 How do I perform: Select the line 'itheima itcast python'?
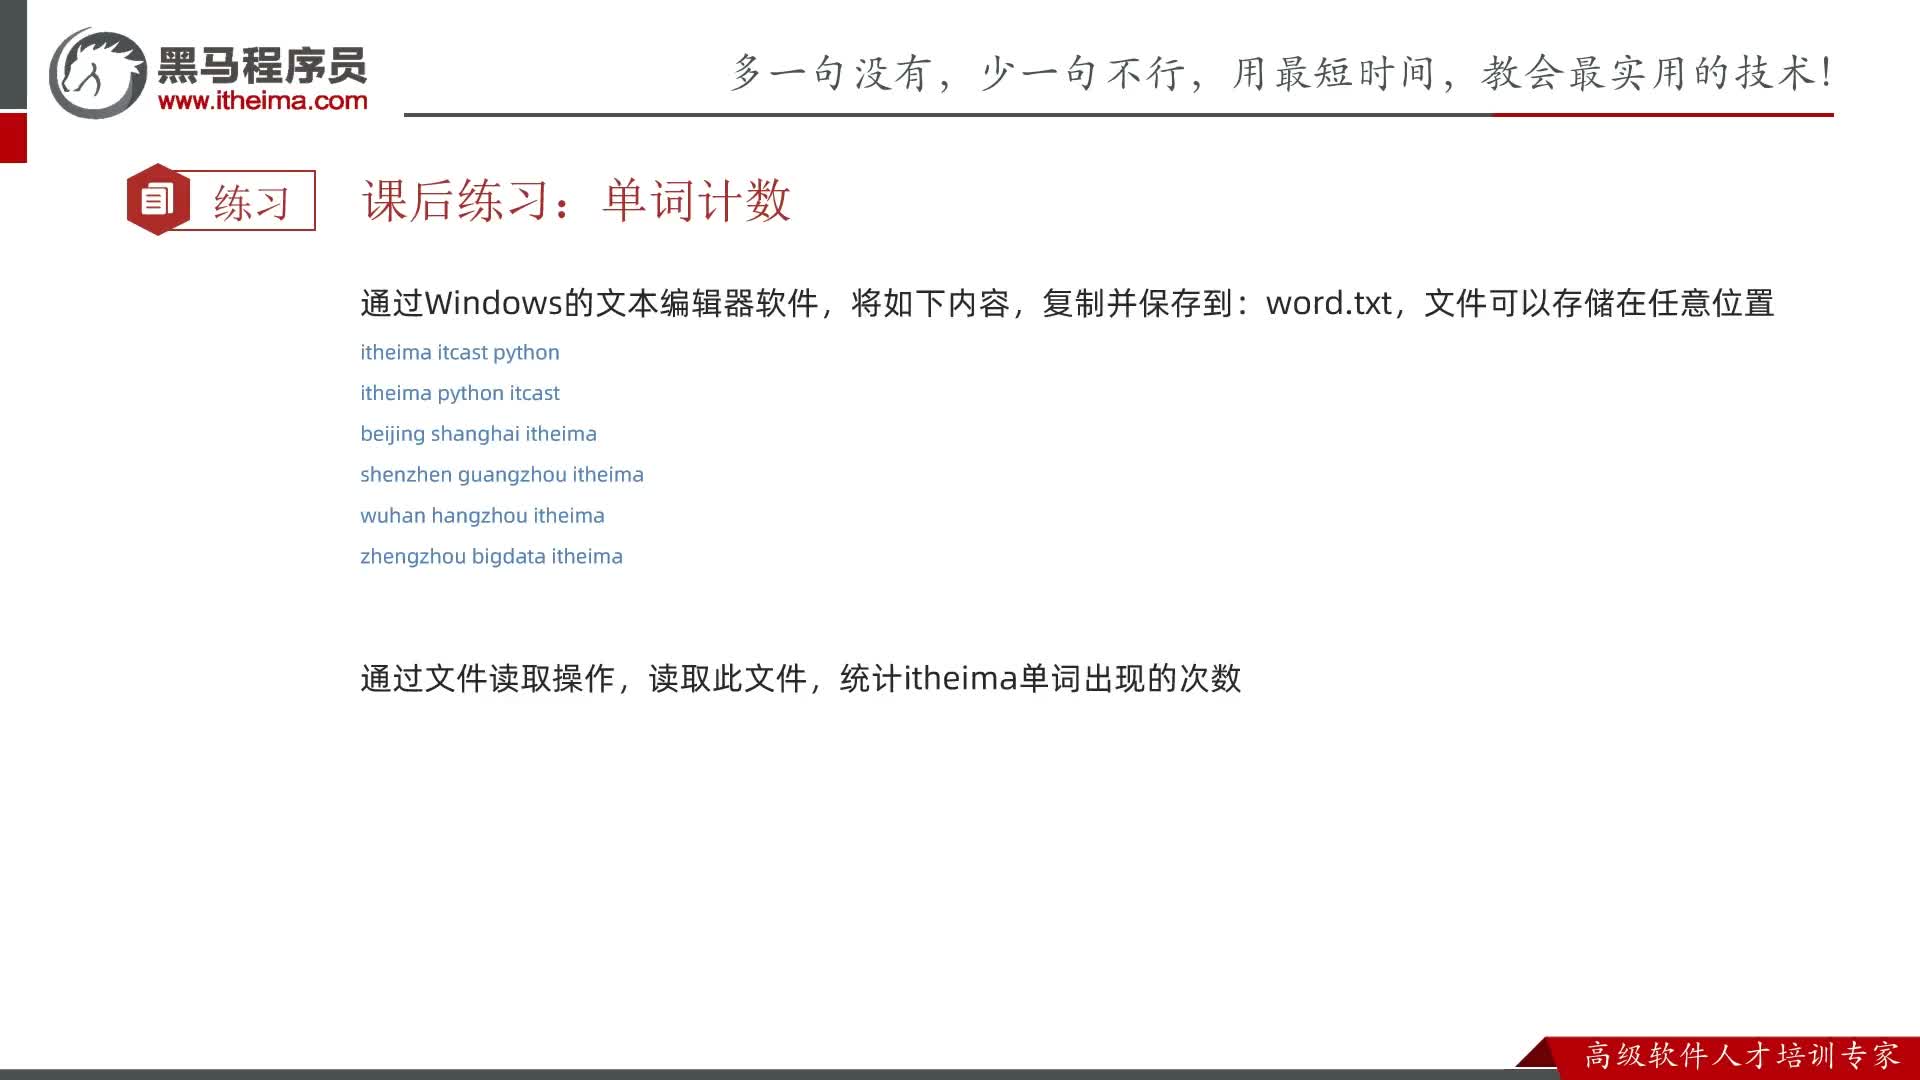[x=460, y=353]
